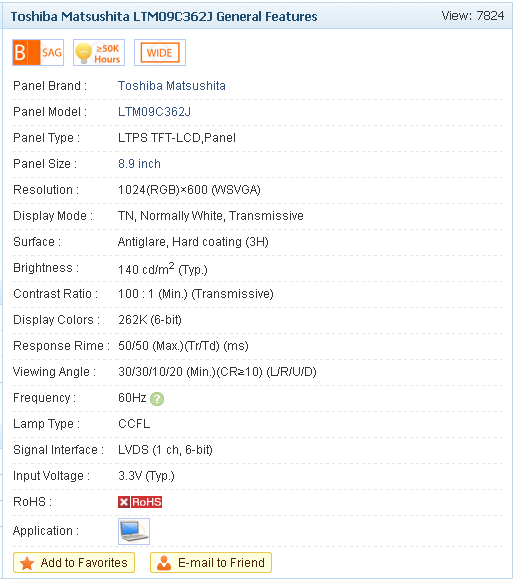Click the Add to Favorites button label
The height and width of the screenshot is (582, 518).
84,563
